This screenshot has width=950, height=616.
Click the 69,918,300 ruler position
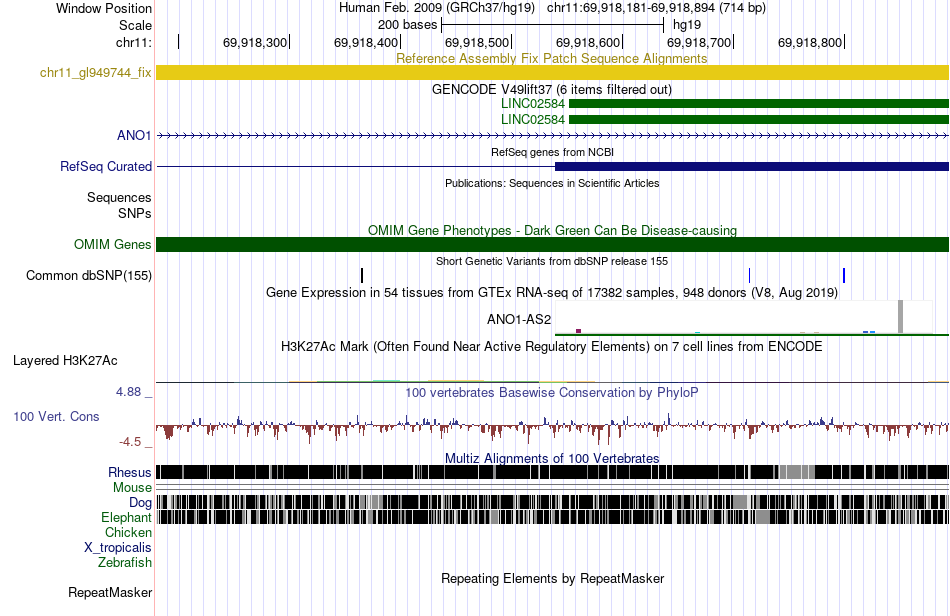(255, 42)
